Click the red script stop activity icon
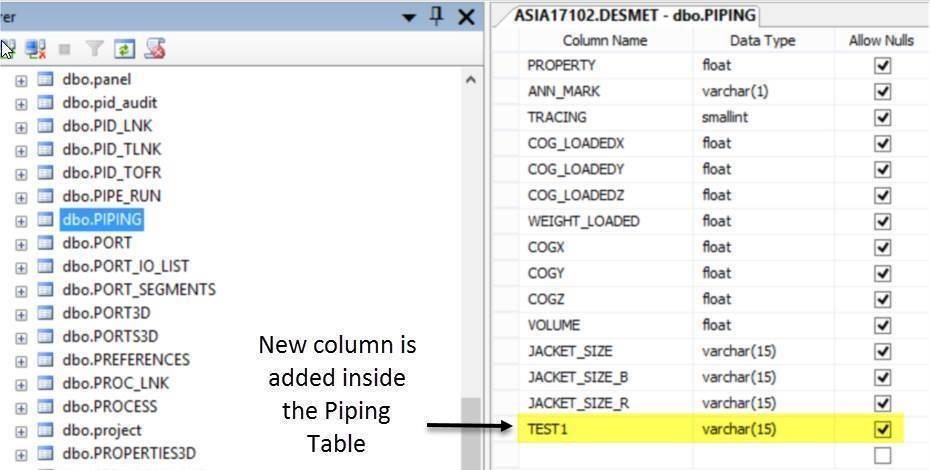The image size is (930, 470). coord(154,49)
